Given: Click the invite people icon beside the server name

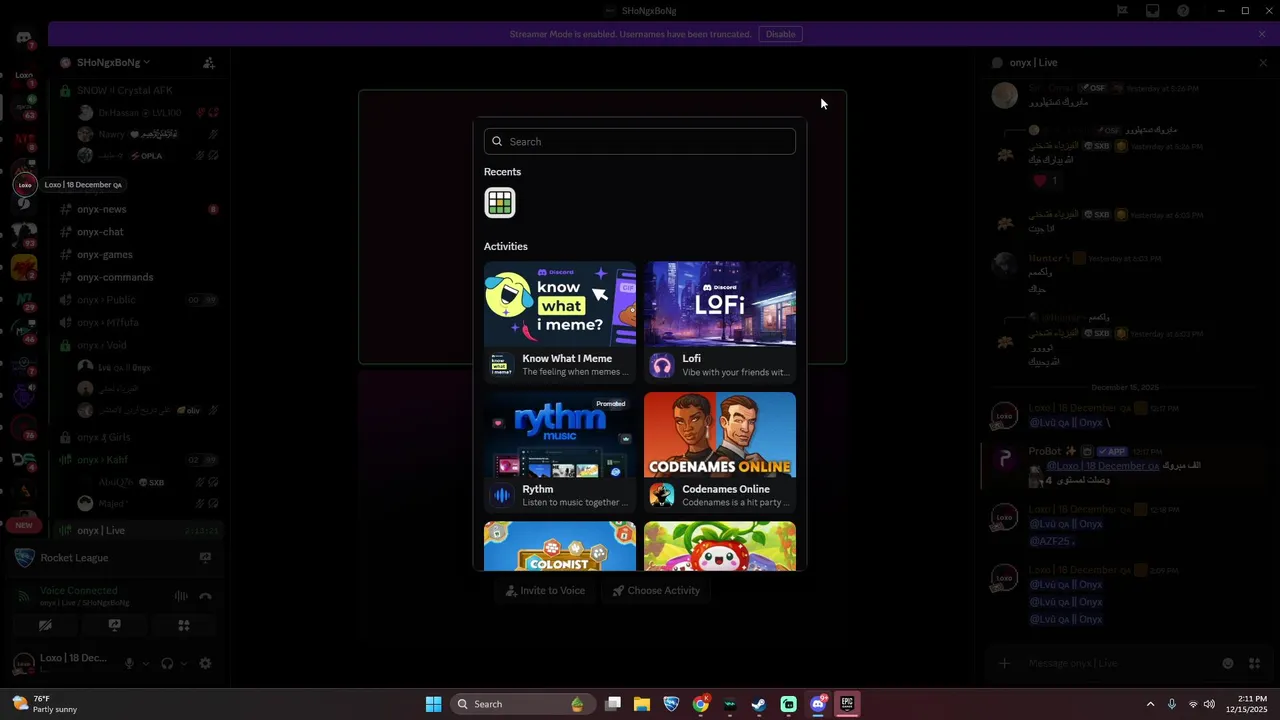Looking at the screenshot, I should tap(209, 62).
